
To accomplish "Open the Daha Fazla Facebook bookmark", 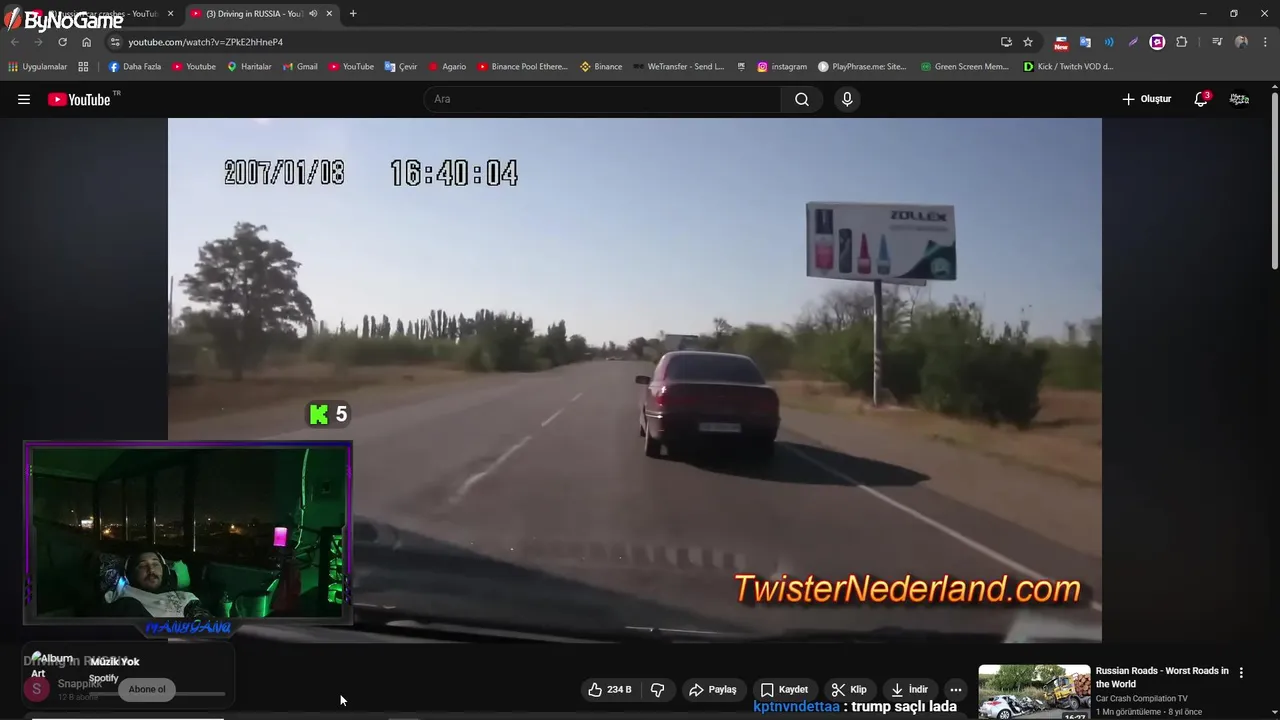I will (134, 67).
